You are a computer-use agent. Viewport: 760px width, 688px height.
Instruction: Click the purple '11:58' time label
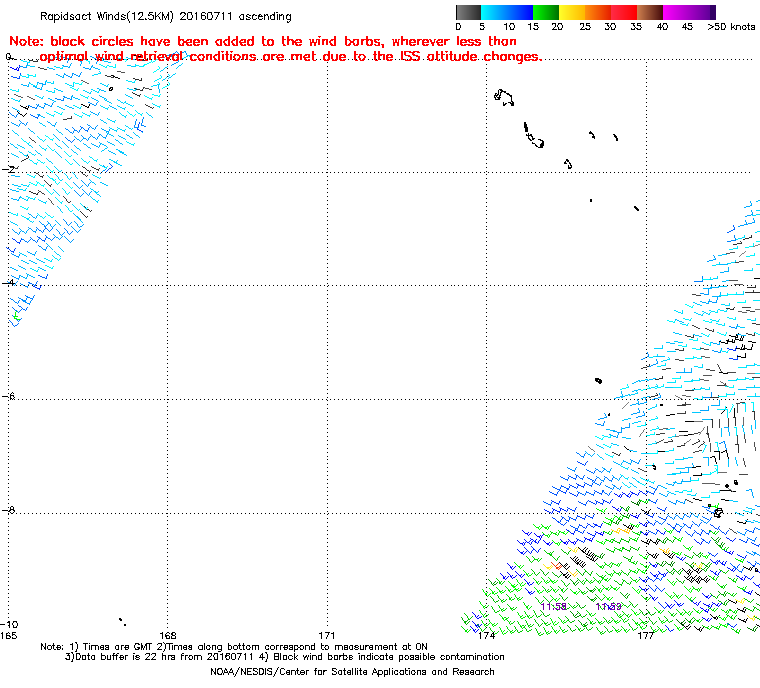coord(554,607)
